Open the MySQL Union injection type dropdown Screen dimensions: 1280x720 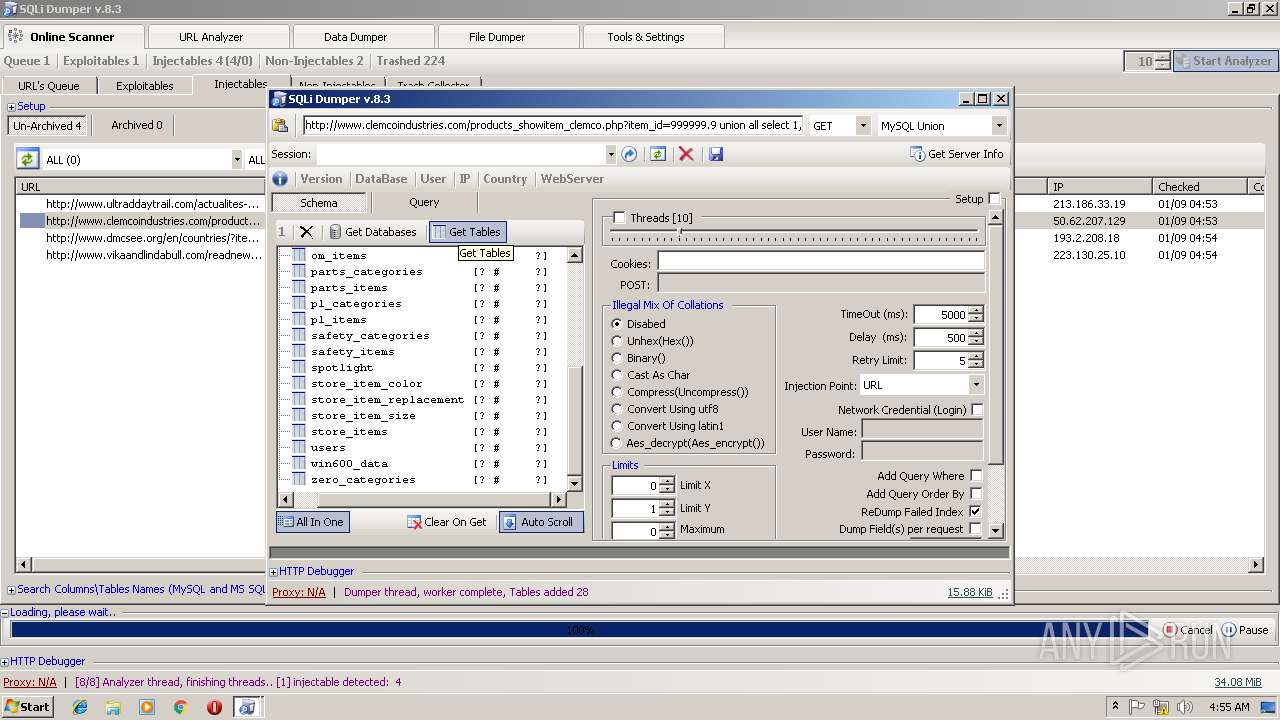(998, 126)
